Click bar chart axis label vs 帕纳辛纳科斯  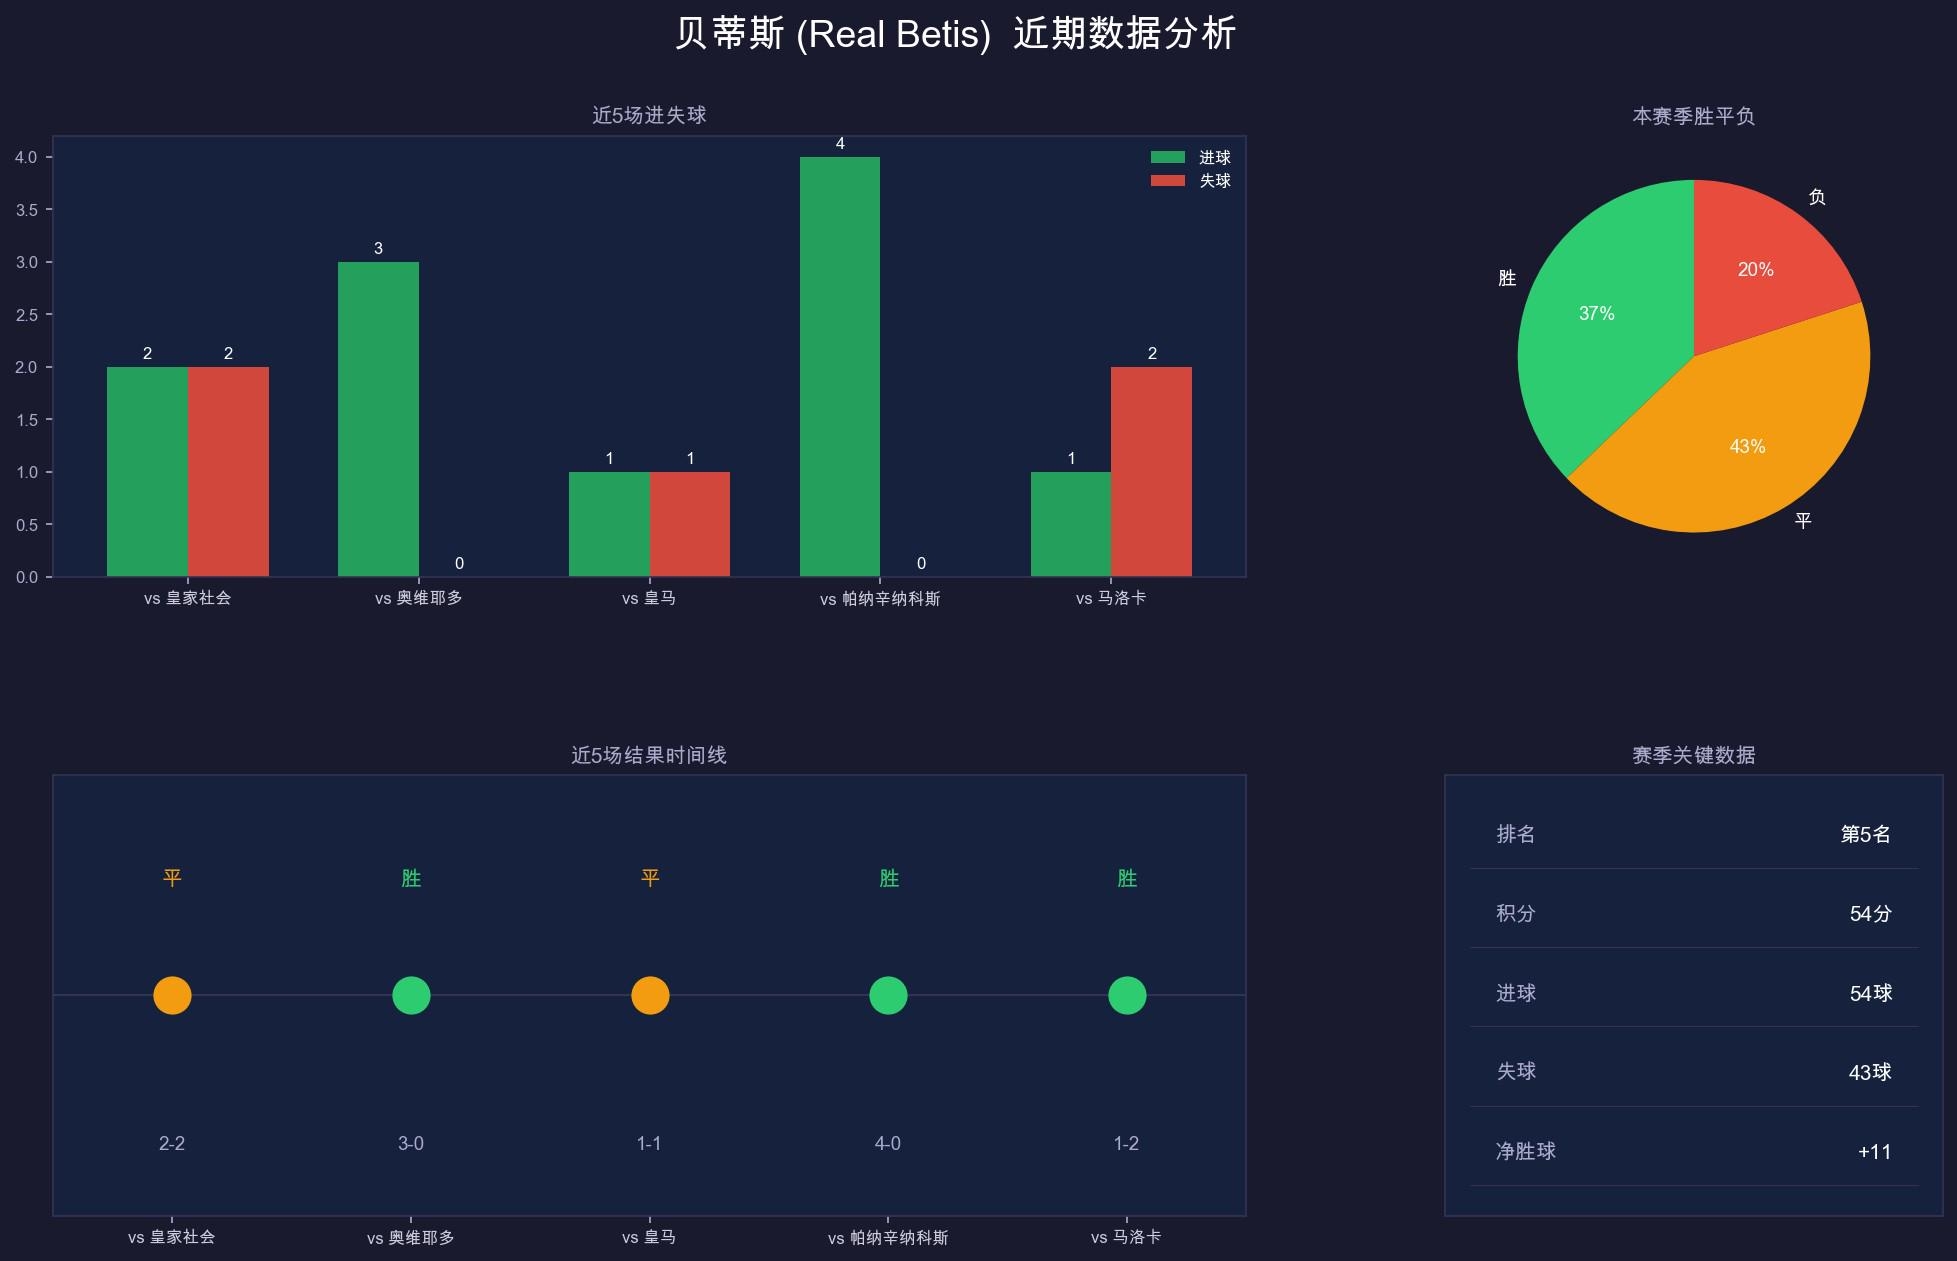pyautogui.click(x=880, y=599)
